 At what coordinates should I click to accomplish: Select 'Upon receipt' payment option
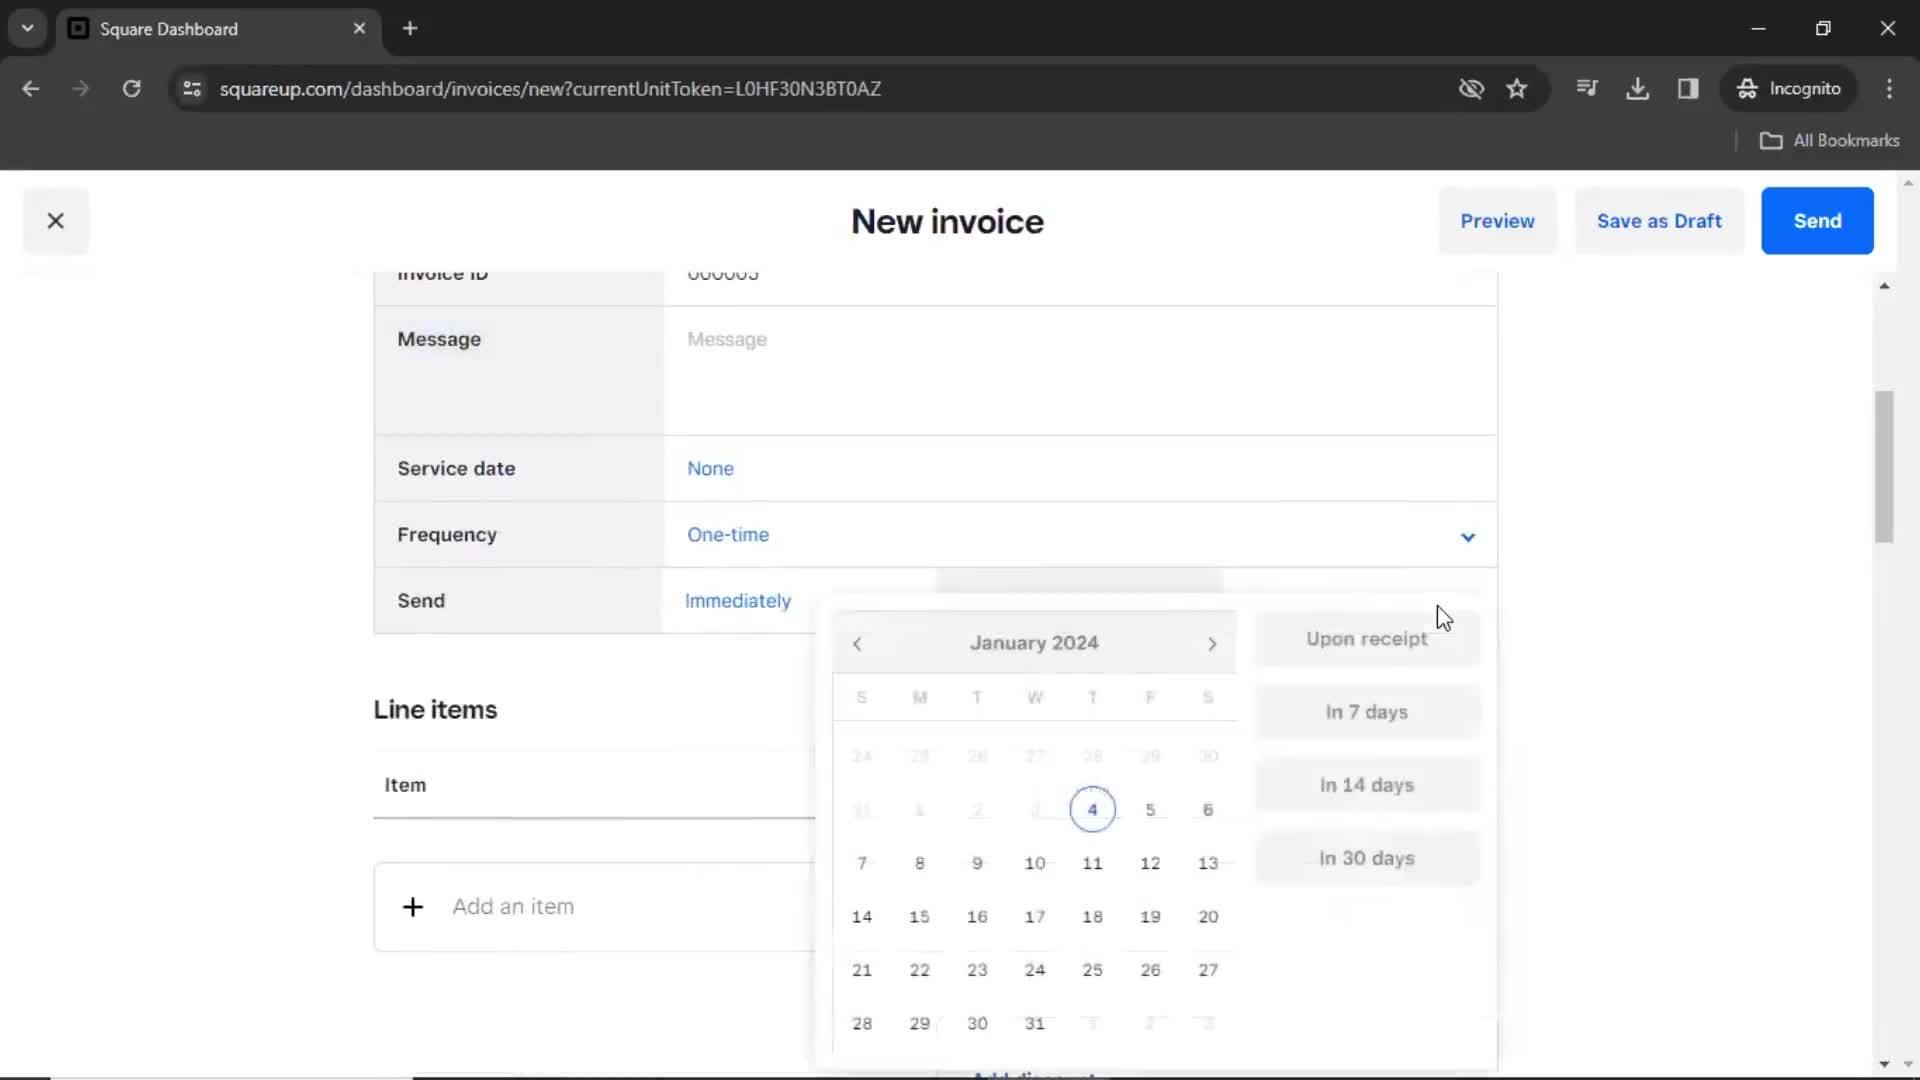[1366, 638]
